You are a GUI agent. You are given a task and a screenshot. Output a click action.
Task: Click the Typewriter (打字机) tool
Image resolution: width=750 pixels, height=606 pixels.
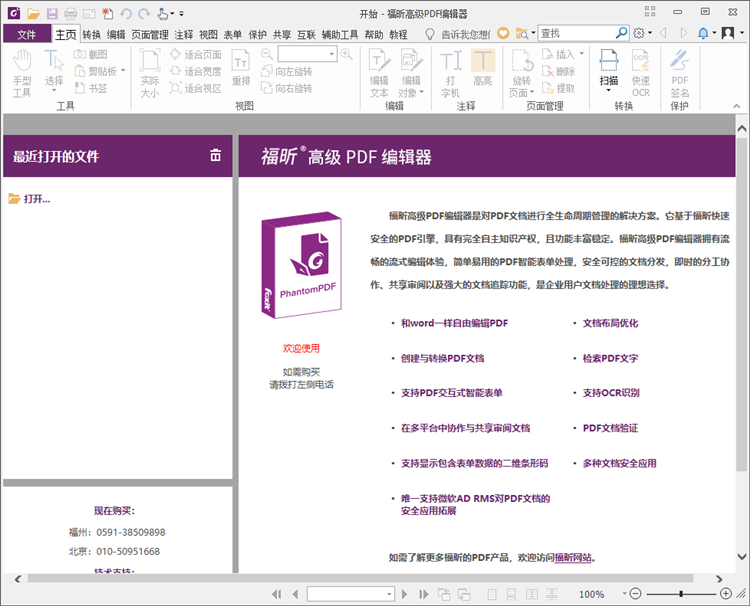(x=451, y=70)
